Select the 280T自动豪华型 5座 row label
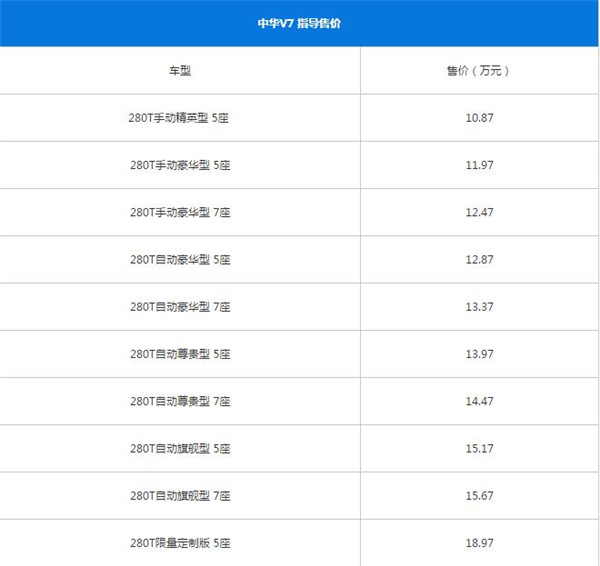Screen dimensions: 600x566 (x=180, y=260)
